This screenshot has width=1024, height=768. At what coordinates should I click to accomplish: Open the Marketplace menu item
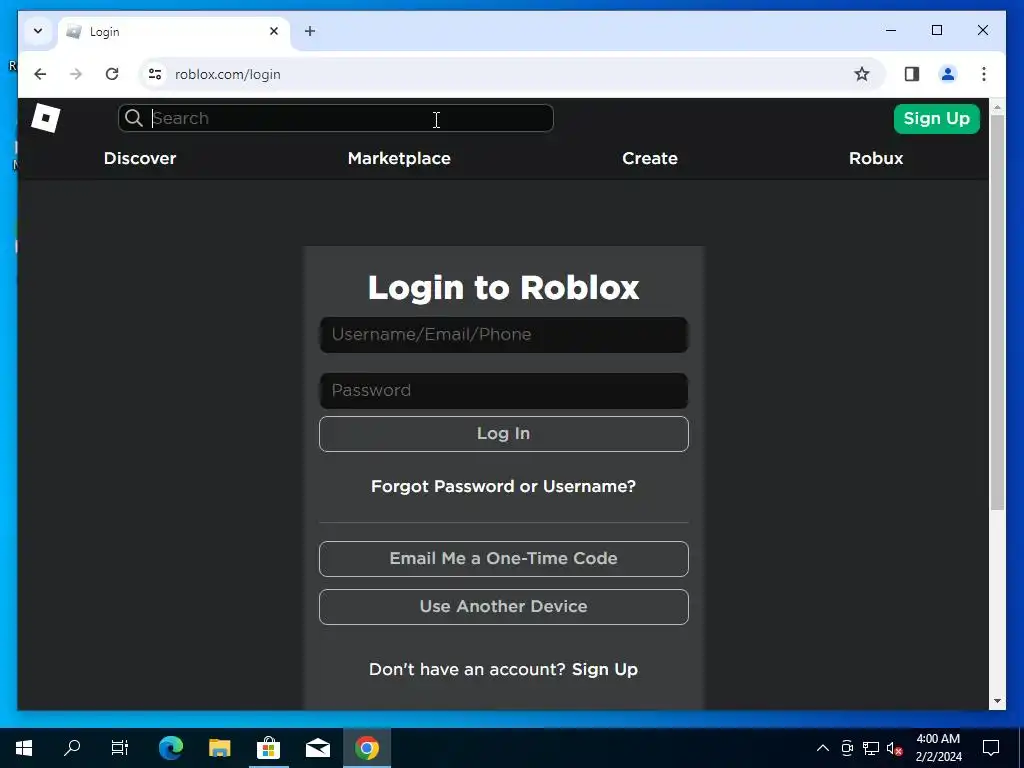399,159
